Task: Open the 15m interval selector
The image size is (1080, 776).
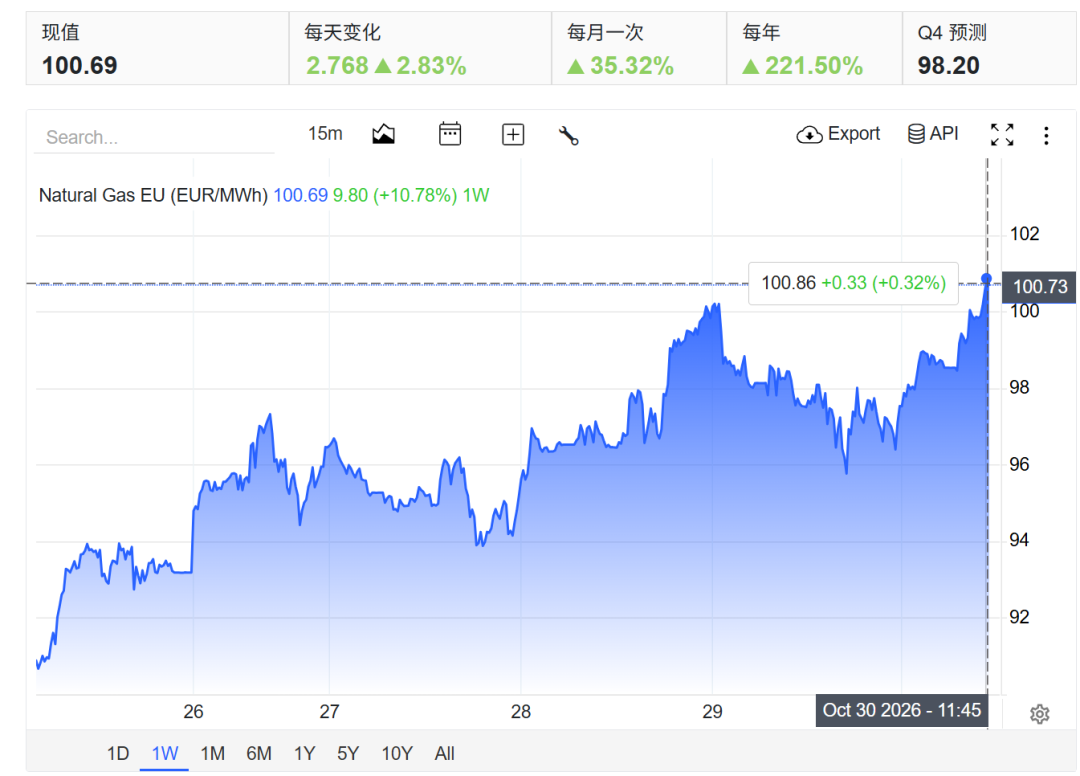Action: point(325,134)
